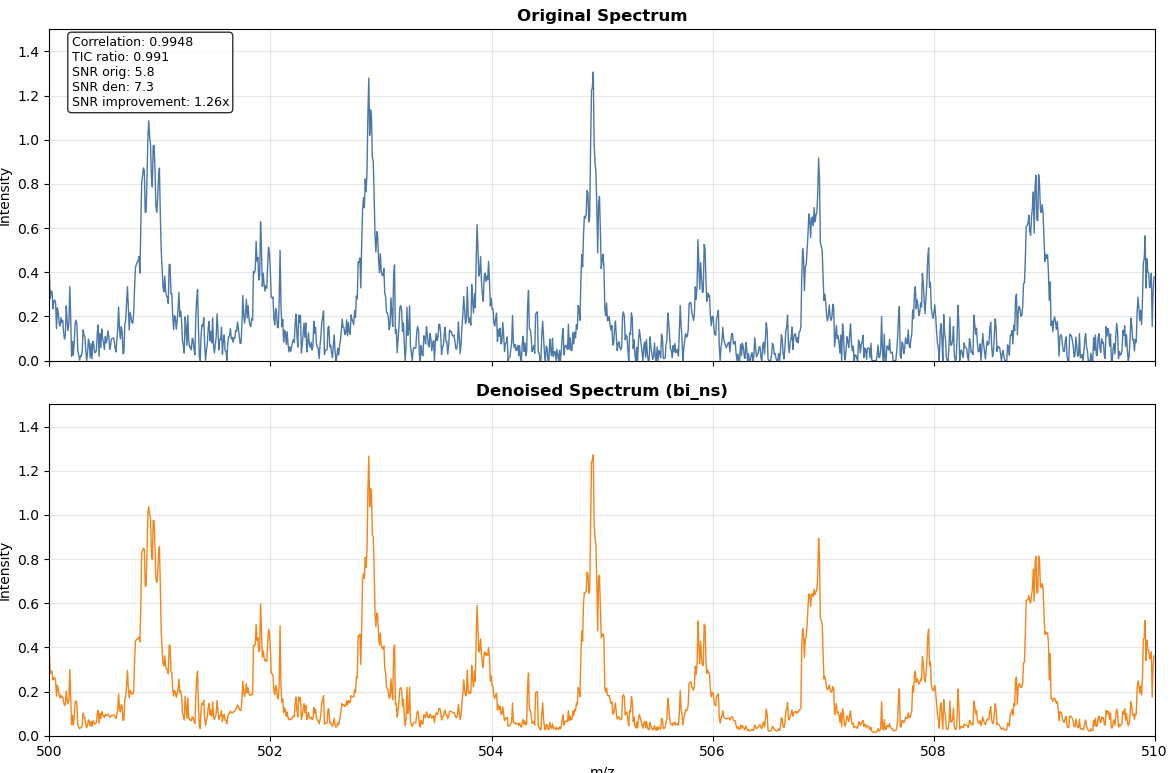This screenshot has width=1171, height=773.
Task: Click the x-axis tick label 506
Action: (712, 751)
